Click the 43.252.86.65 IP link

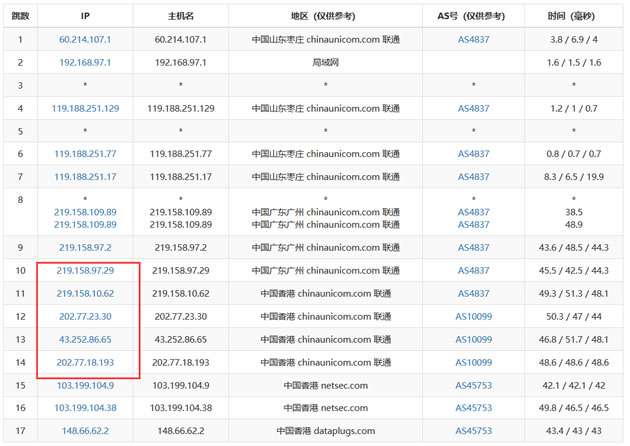point(85,339)
